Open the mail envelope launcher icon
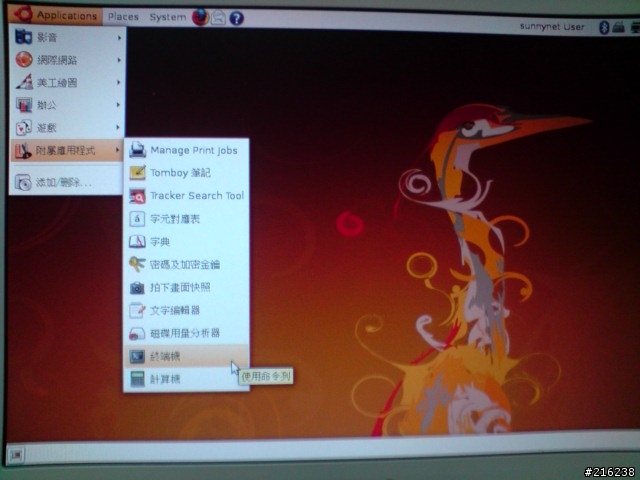The width and height of the screenshot is (640, 480). point(218,18)
